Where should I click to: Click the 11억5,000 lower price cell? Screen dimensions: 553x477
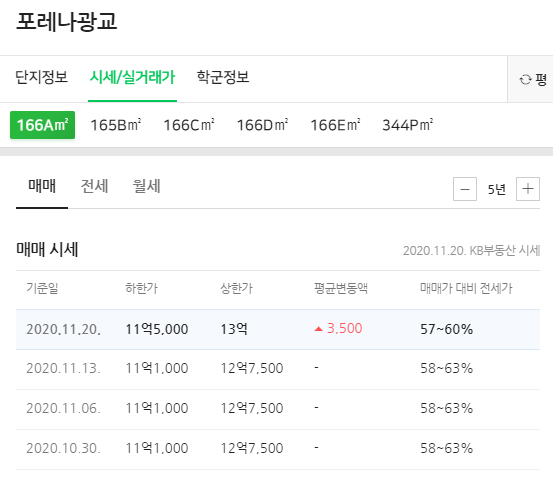(x=157, y=329)
